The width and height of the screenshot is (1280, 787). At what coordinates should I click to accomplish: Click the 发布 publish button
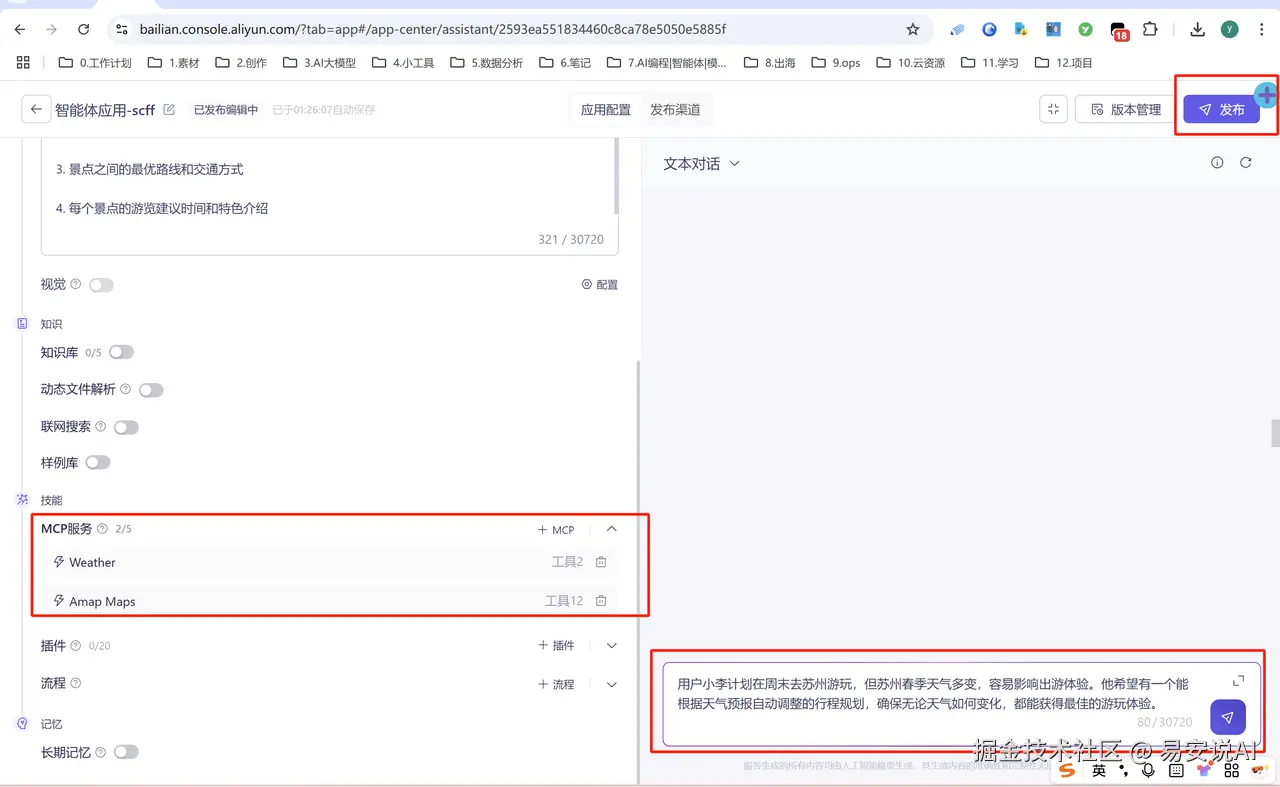point(1222,110)
